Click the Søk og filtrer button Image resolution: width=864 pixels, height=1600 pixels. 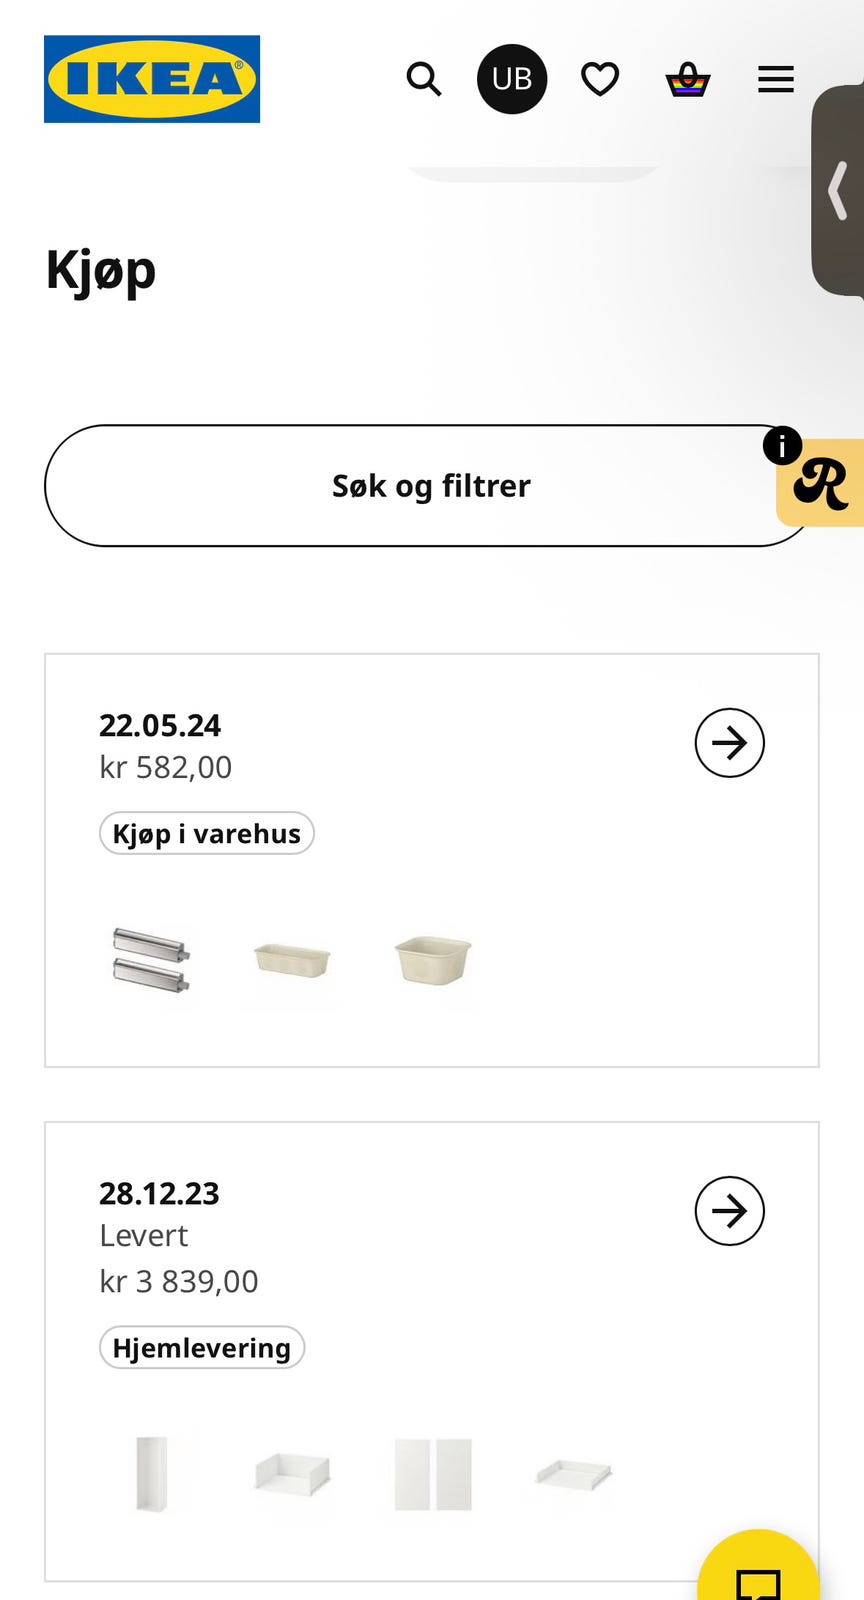[x=430, y=486]
